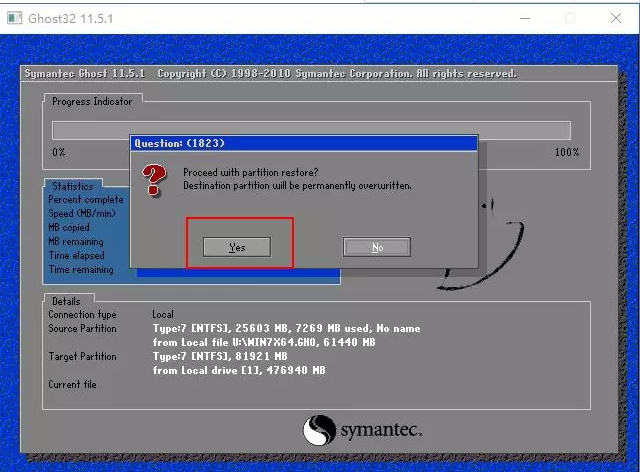Click the Source Partition NTFS info line
The image size is (640, 472).
pos(286,328)
